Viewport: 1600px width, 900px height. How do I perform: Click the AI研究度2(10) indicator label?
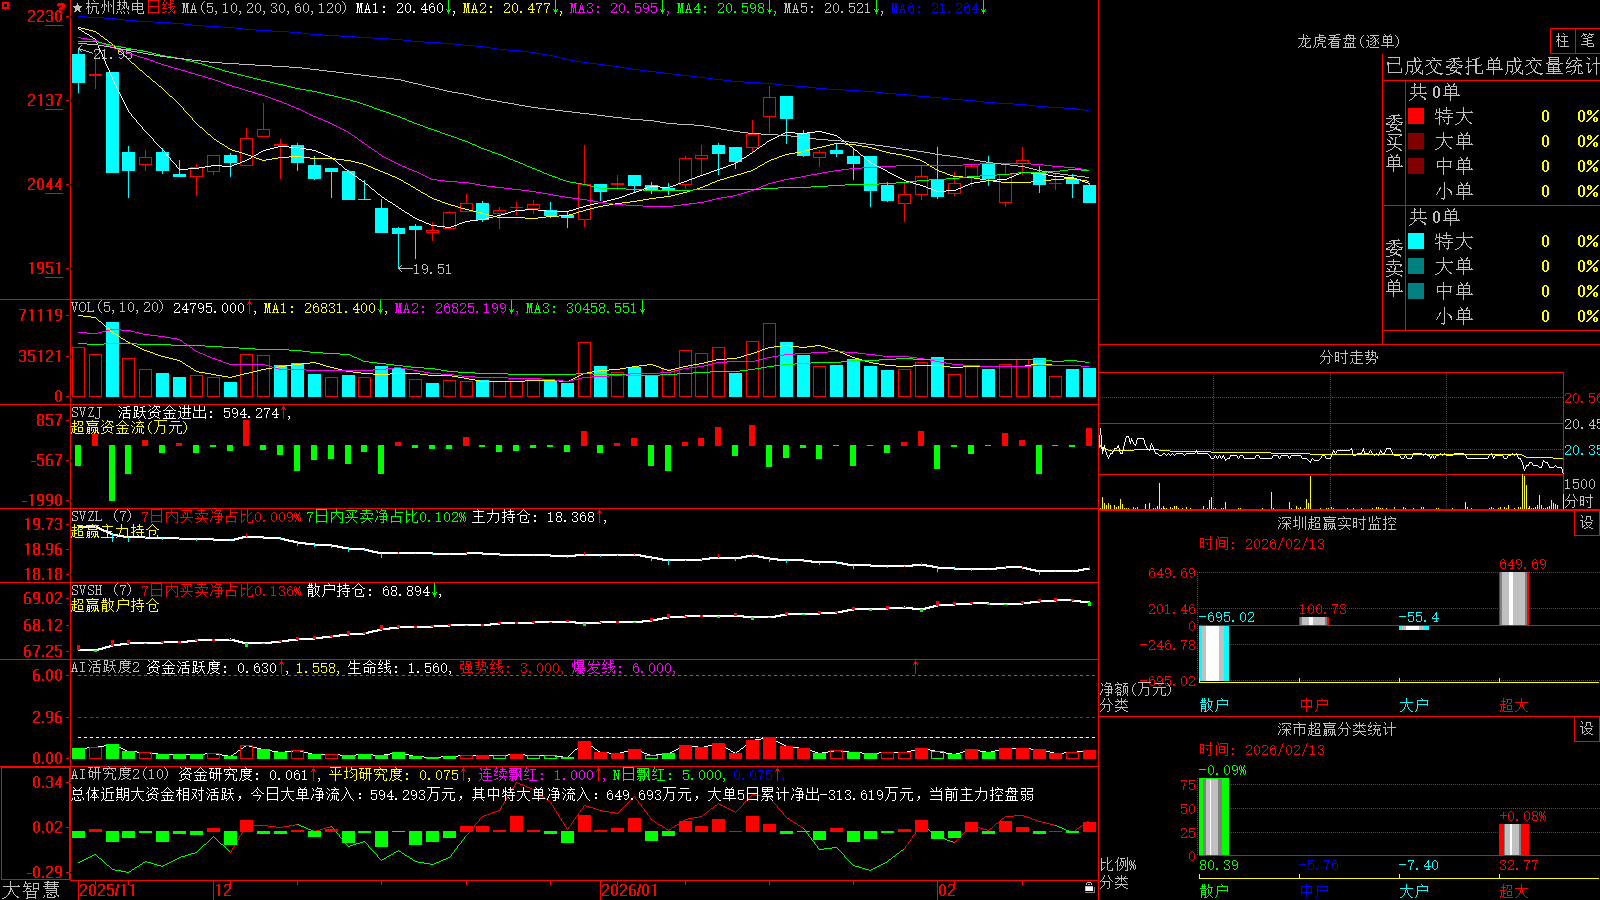click(x=120, y=774)
